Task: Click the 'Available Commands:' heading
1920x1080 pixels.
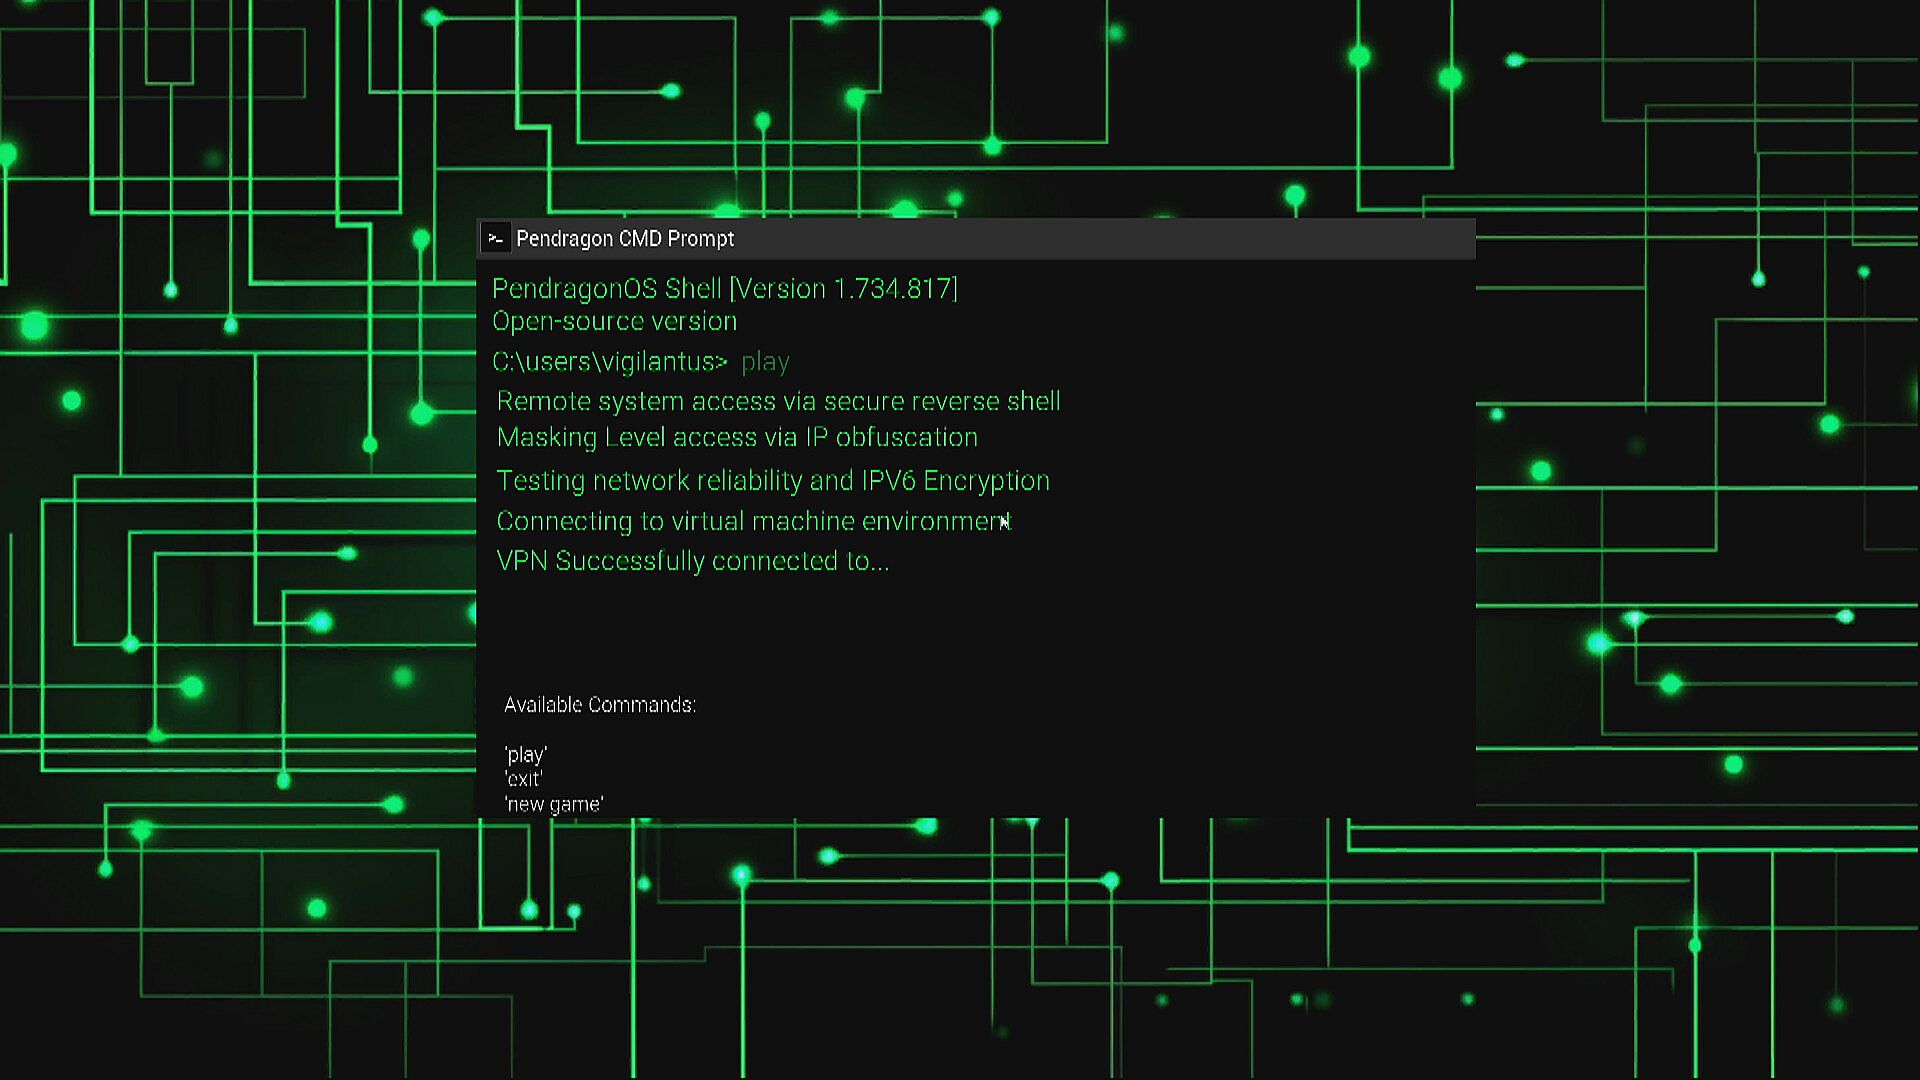Action: pos(599,705)
